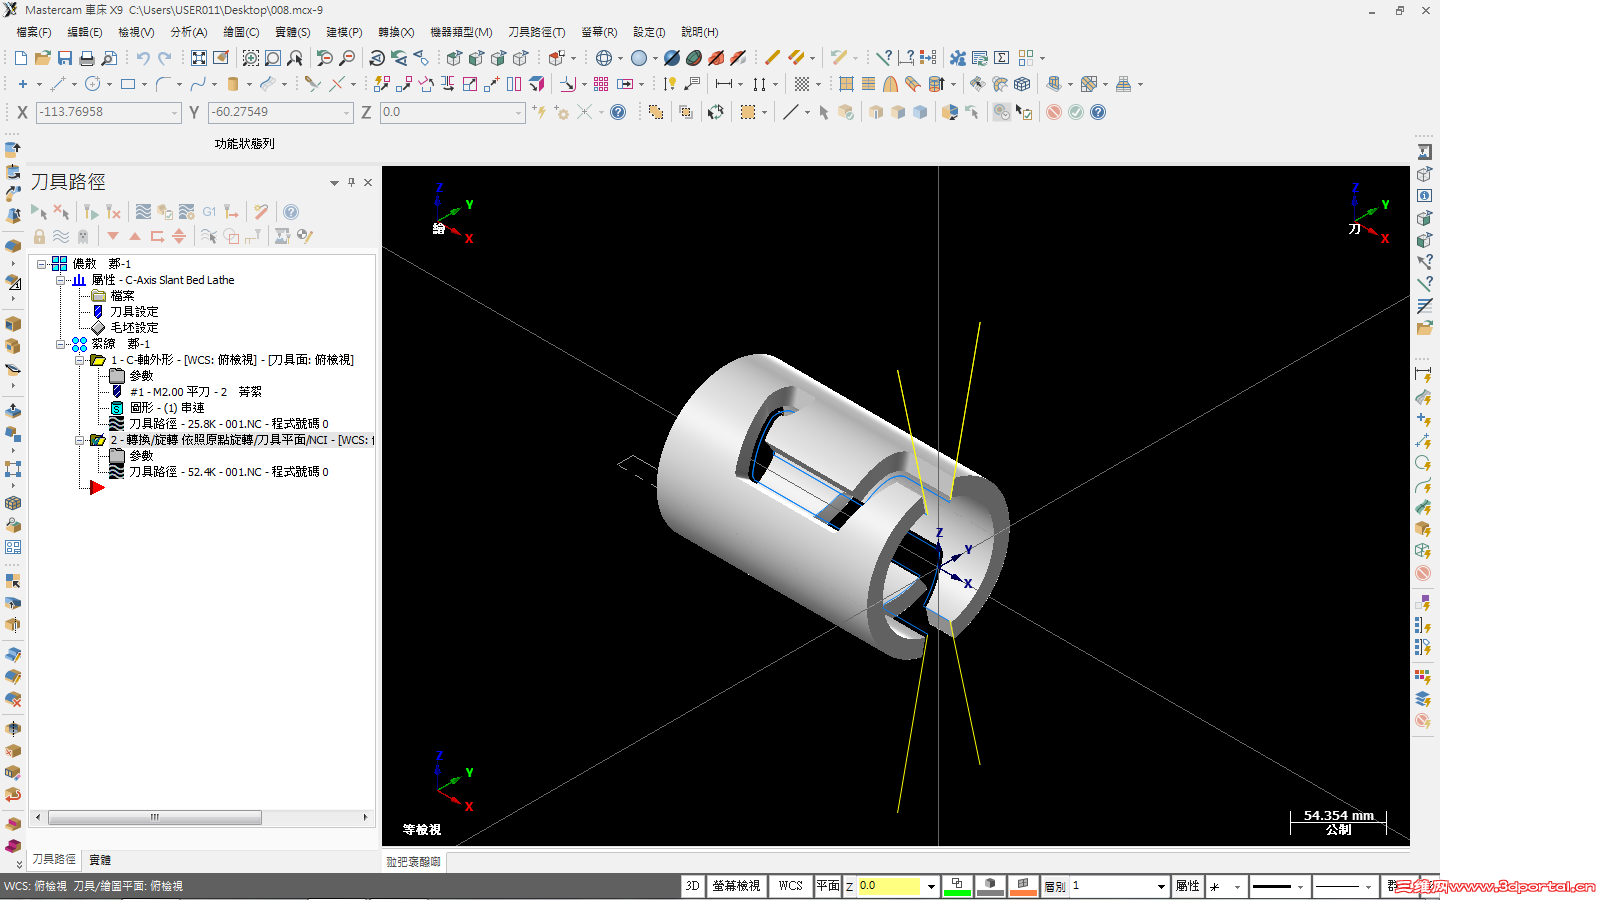The height and width of the screenshot is (900, 1615).
Task: Click the globe wireframe view icon
Action: 604,58
